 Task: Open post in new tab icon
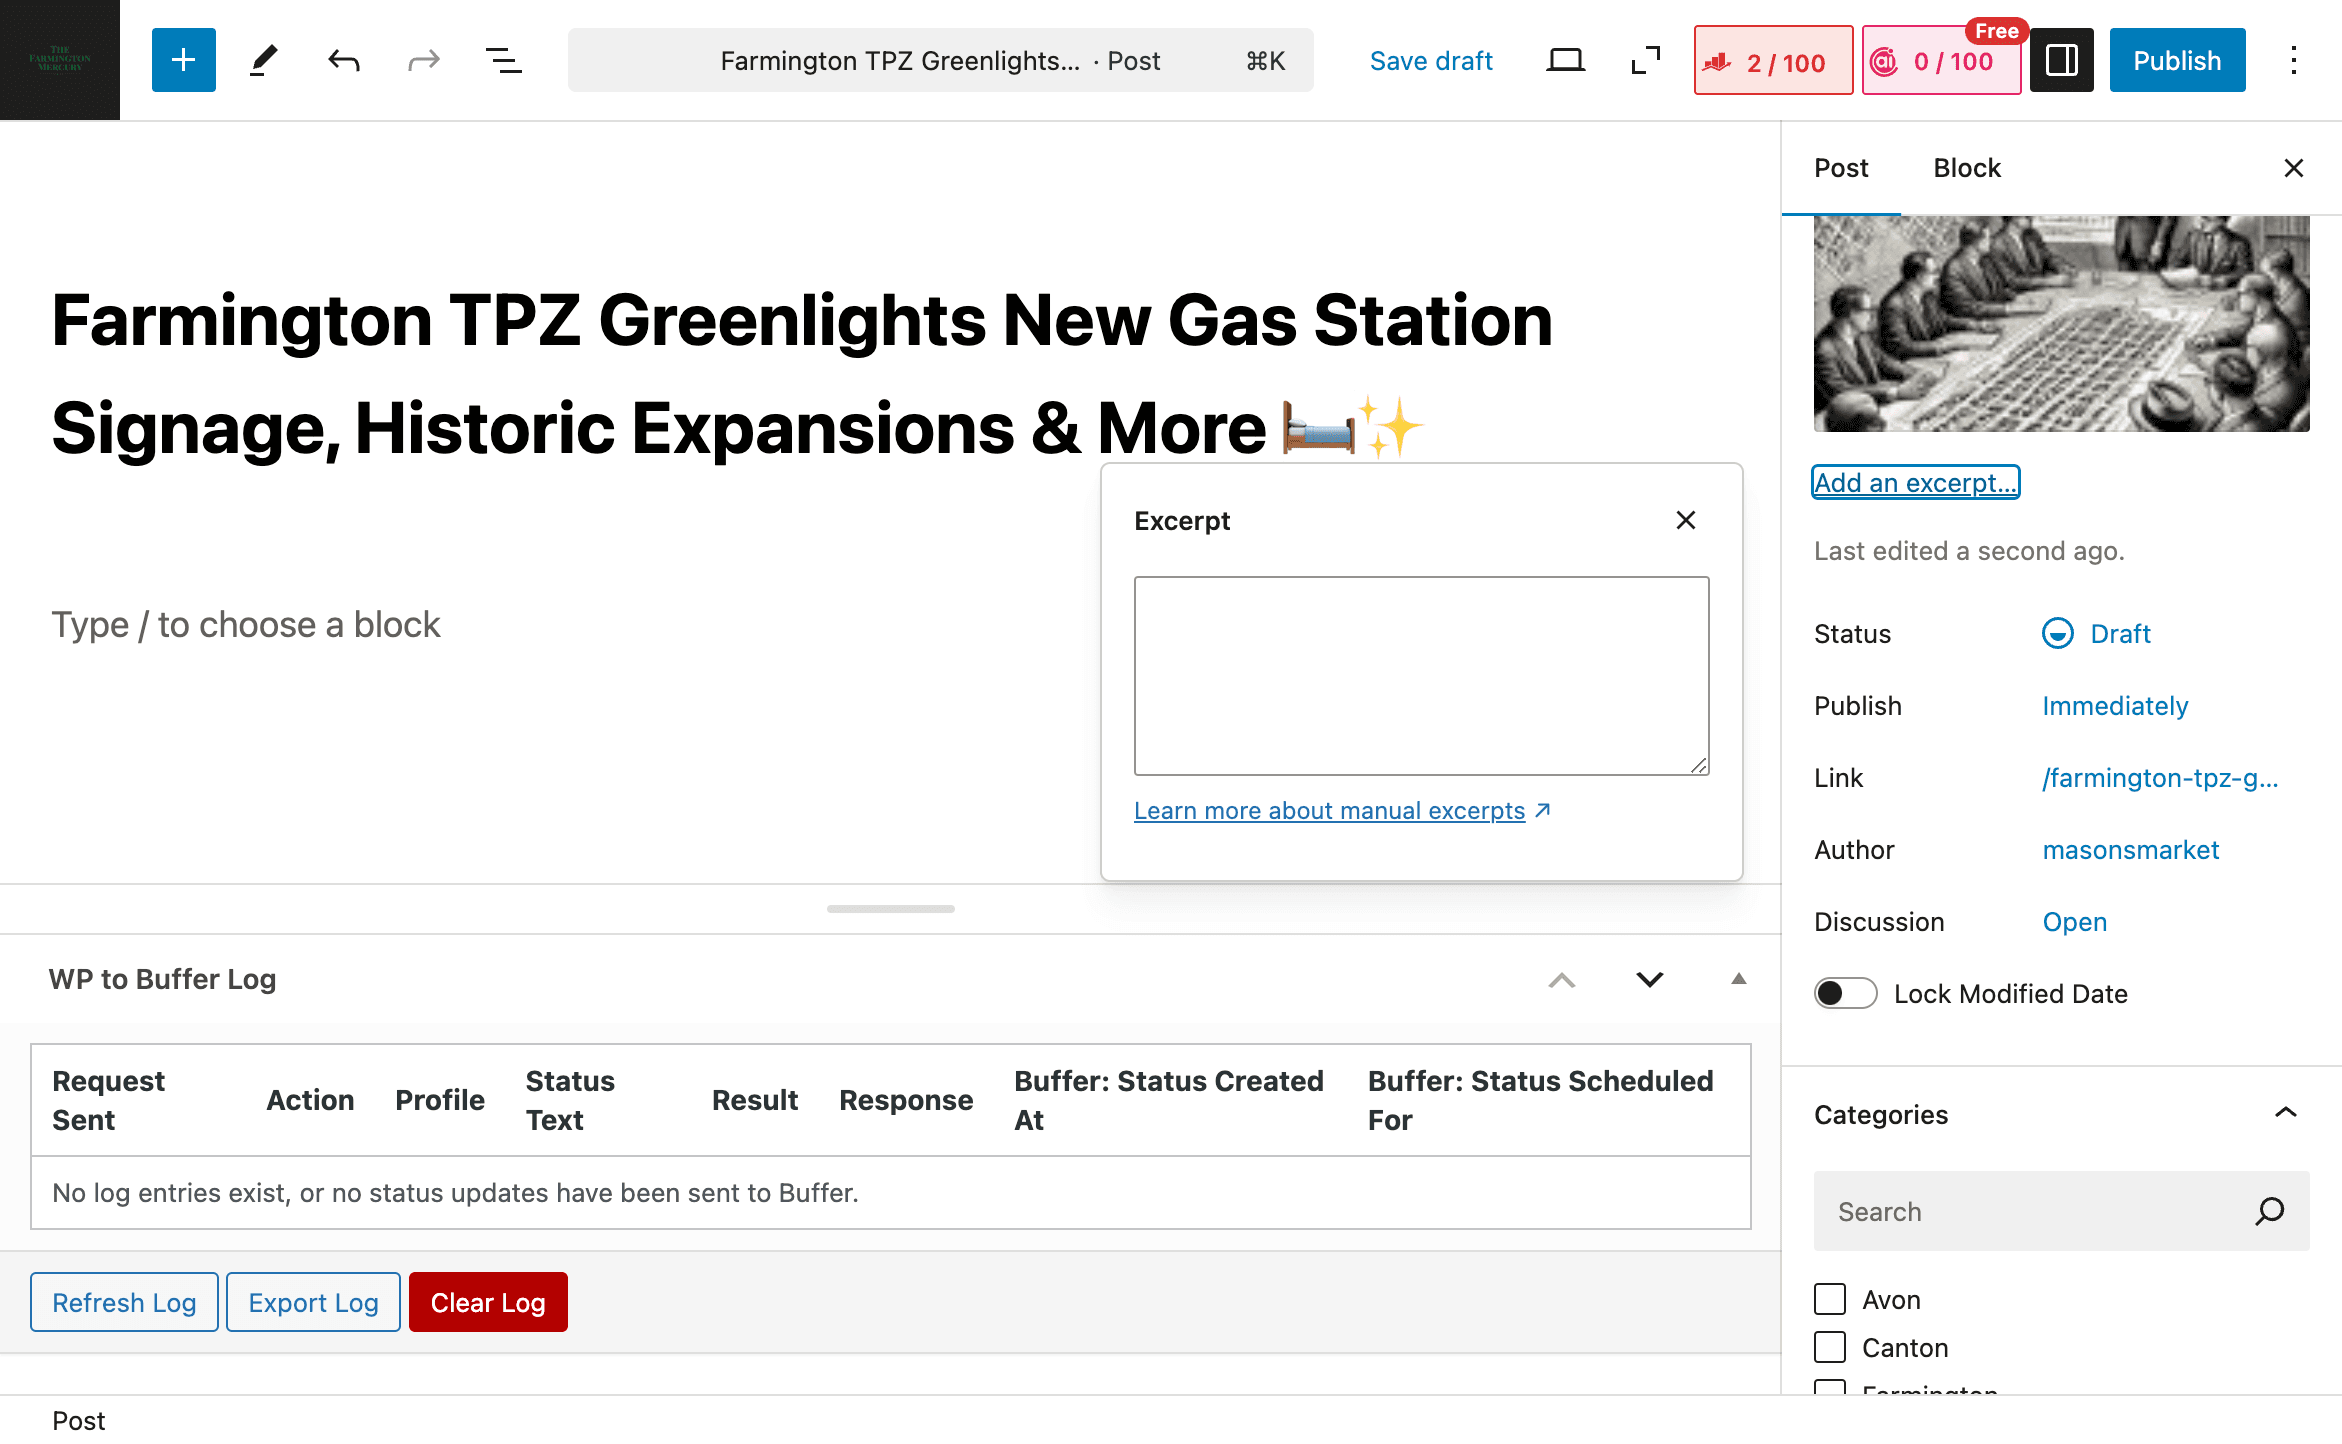click(1645, 60)
